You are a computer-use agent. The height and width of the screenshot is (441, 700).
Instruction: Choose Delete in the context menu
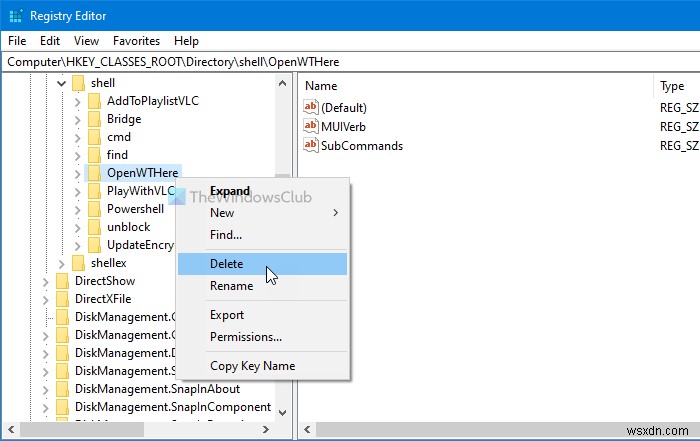[x=262, y=264]
